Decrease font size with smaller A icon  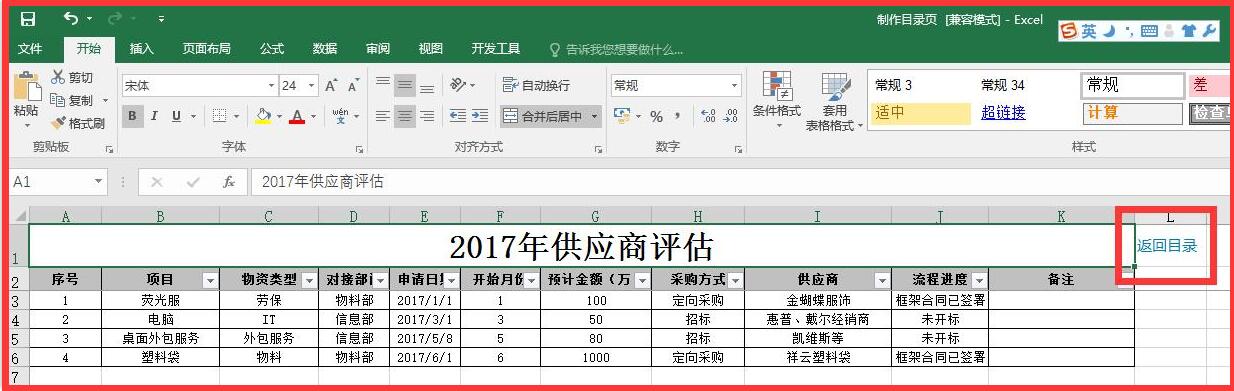pyautogui.click(x=354, y=86)
